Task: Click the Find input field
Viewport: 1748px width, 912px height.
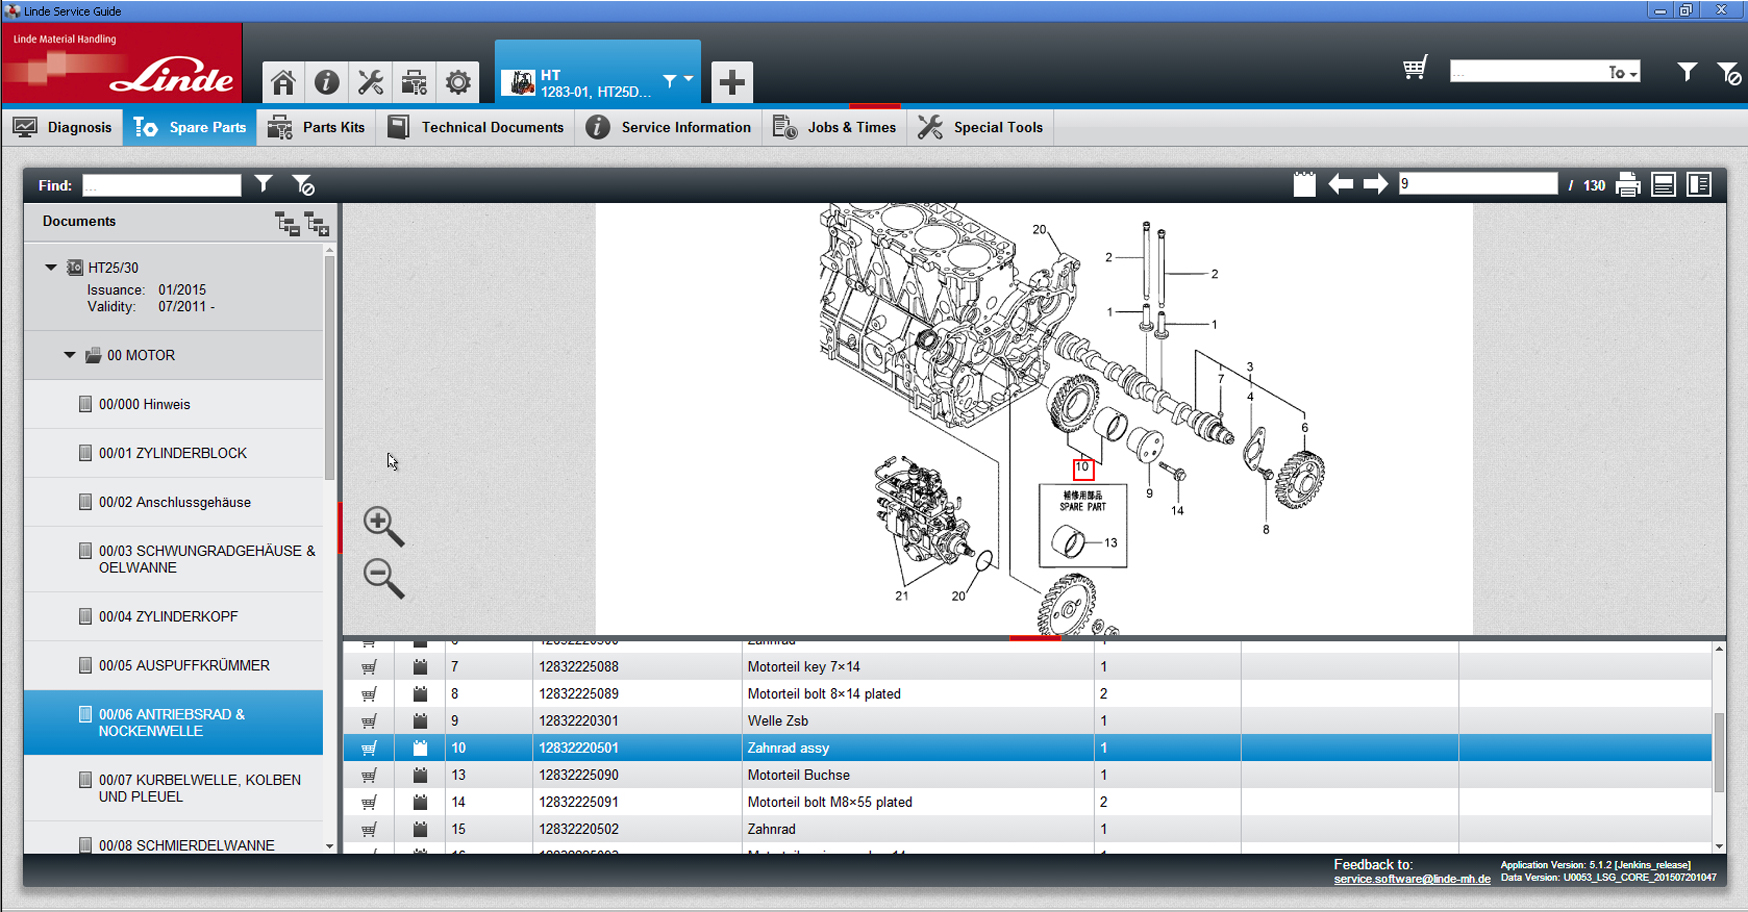Action: 161,185
